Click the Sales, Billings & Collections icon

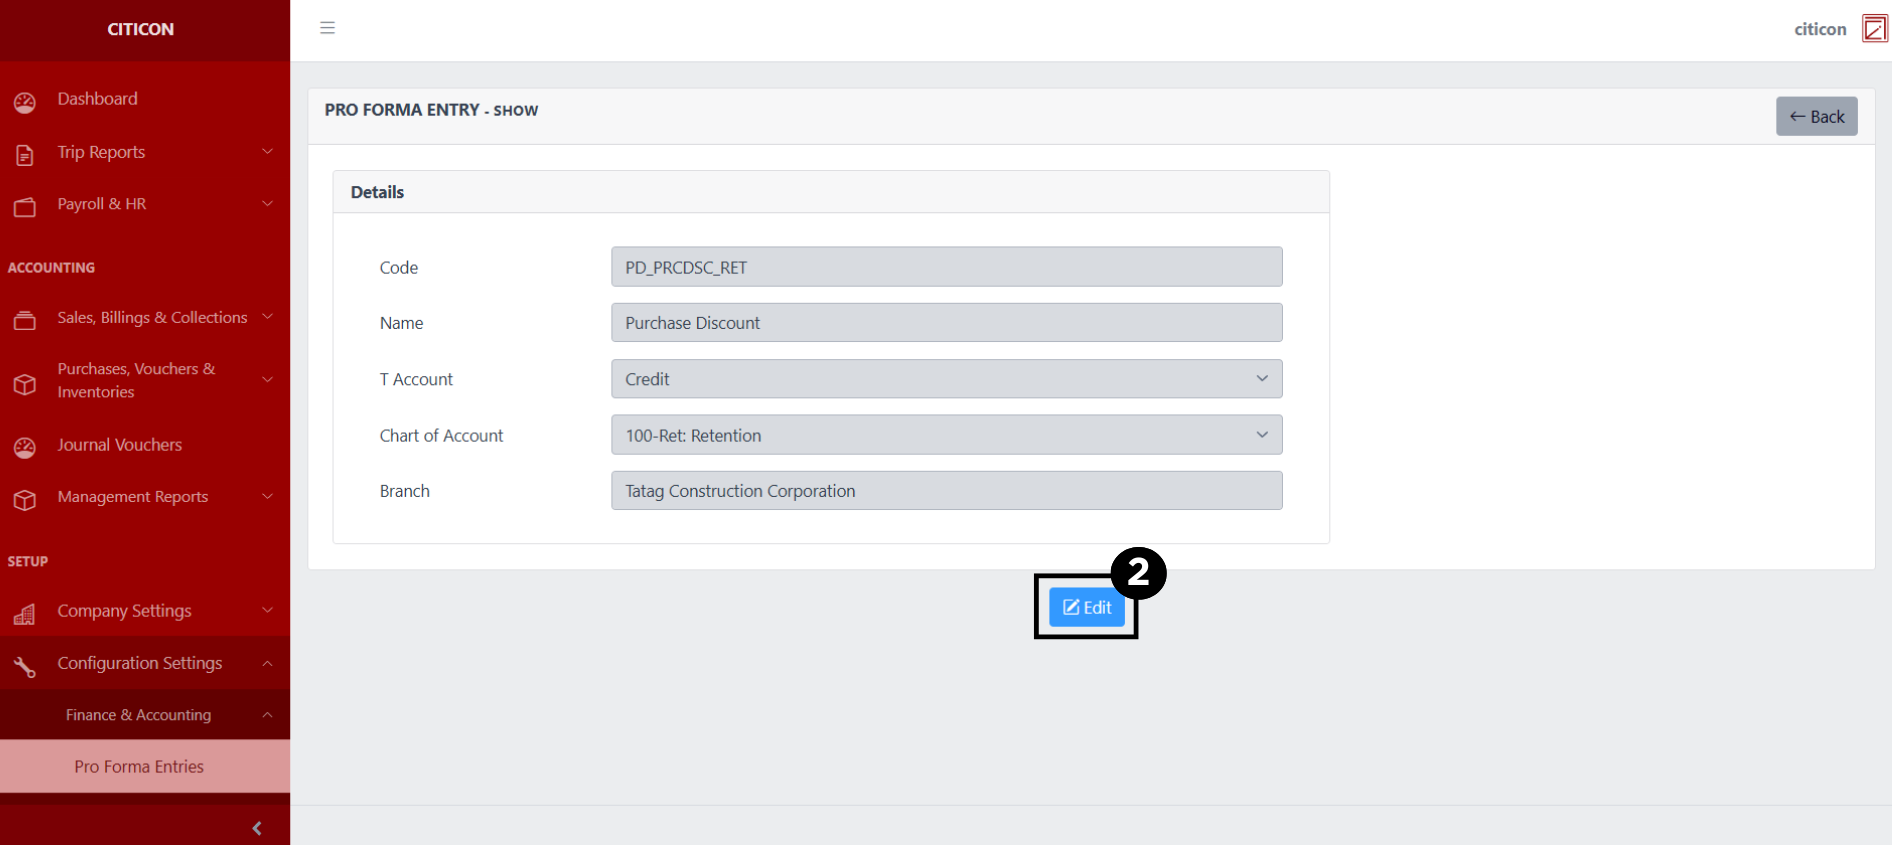click(x=25, y=320)
